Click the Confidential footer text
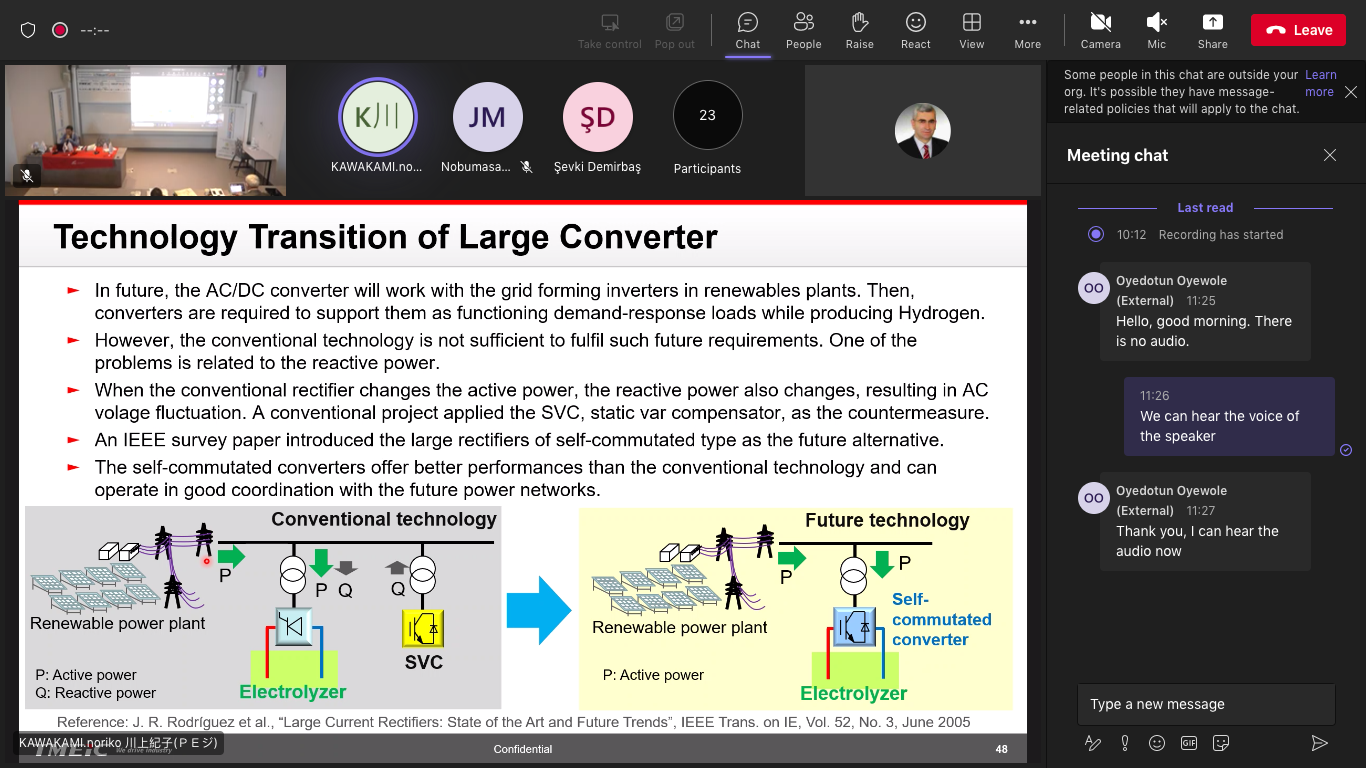 tap(522, 749)
